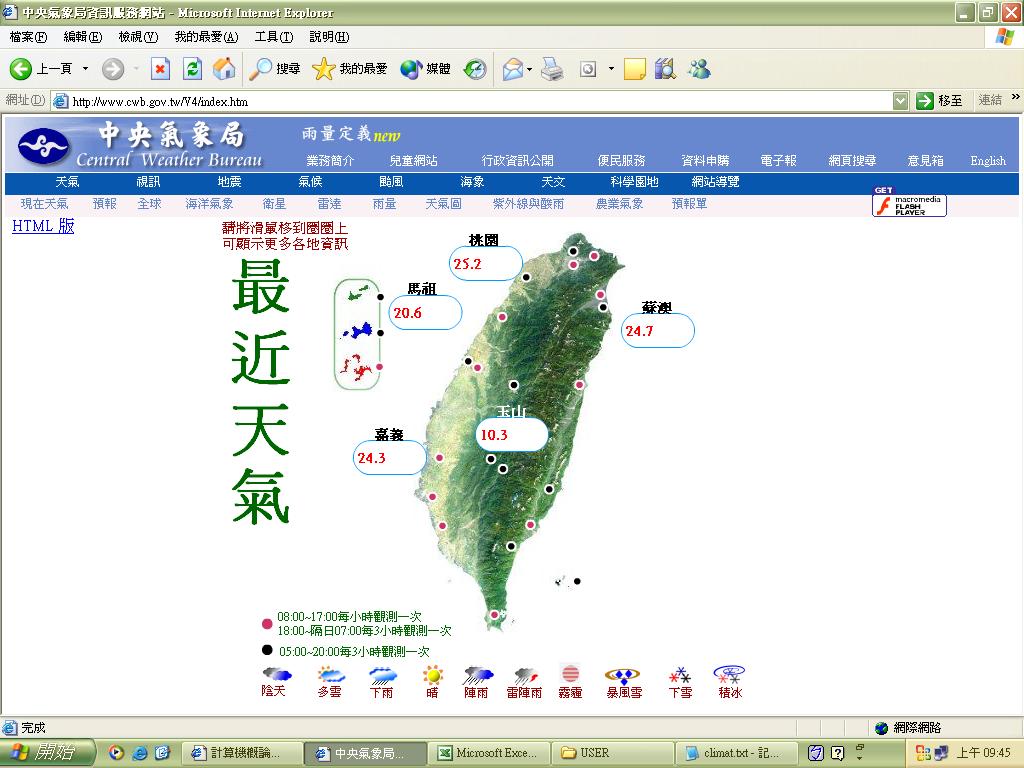Open the History toolbar icon
The width and height of the screenshot is (1024, 768).
pyautogui.click(x=475, y=69)
